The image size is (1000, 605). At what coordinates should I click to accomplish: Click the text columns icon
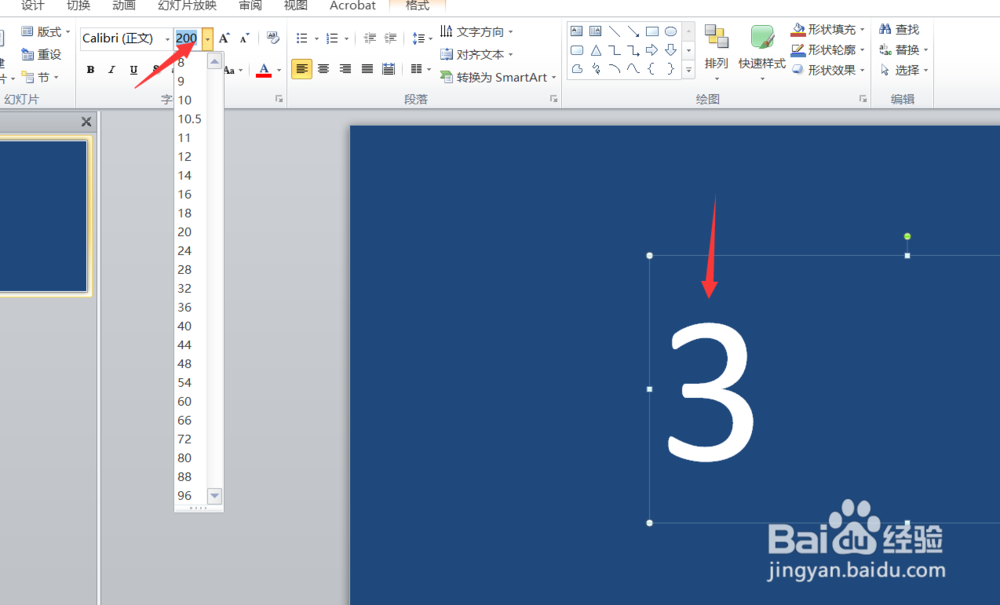click(x=416, y=69)
